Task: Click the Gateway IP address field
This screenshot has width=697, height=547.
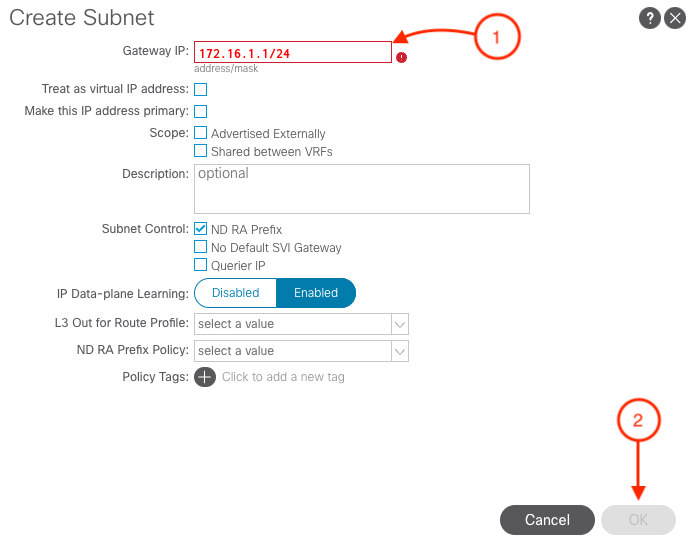Action: 293,53
